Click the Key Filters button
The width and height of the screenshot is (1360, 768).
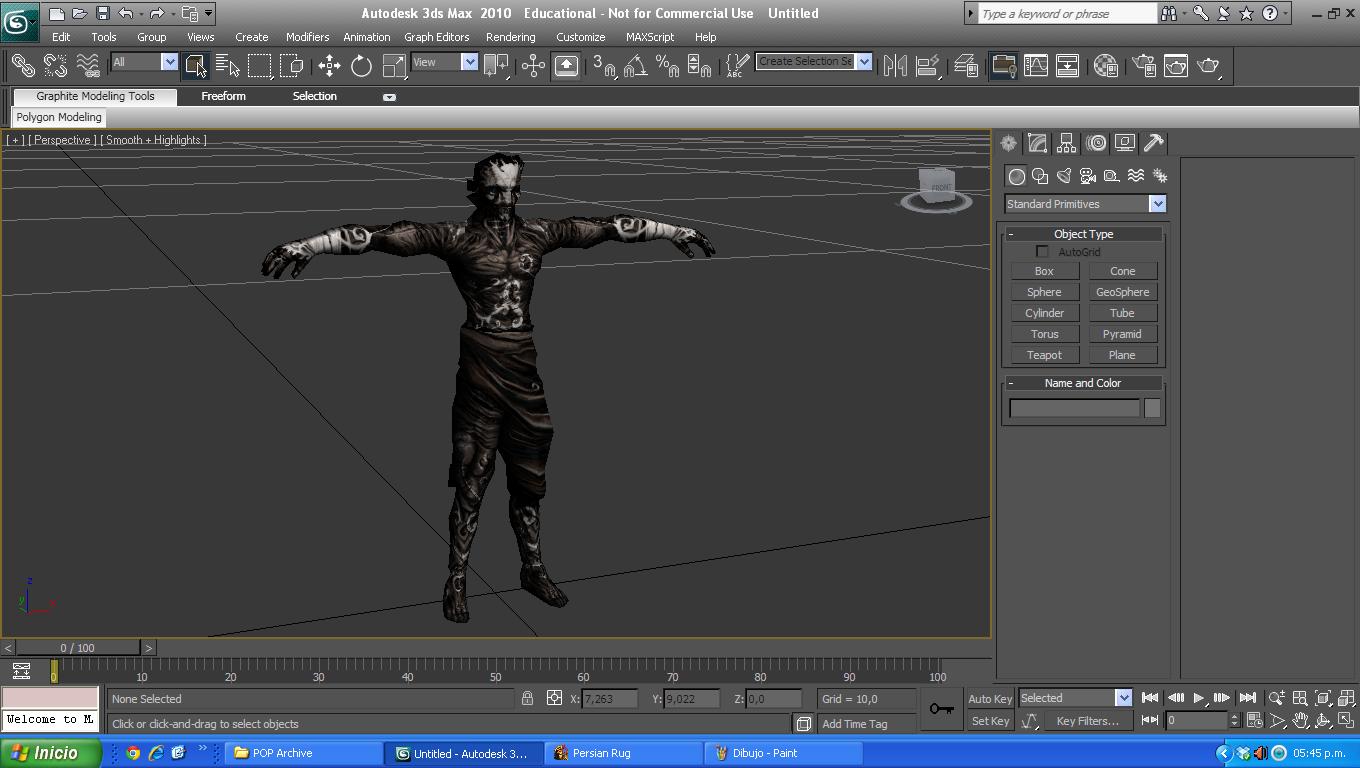pos(1087,721)
